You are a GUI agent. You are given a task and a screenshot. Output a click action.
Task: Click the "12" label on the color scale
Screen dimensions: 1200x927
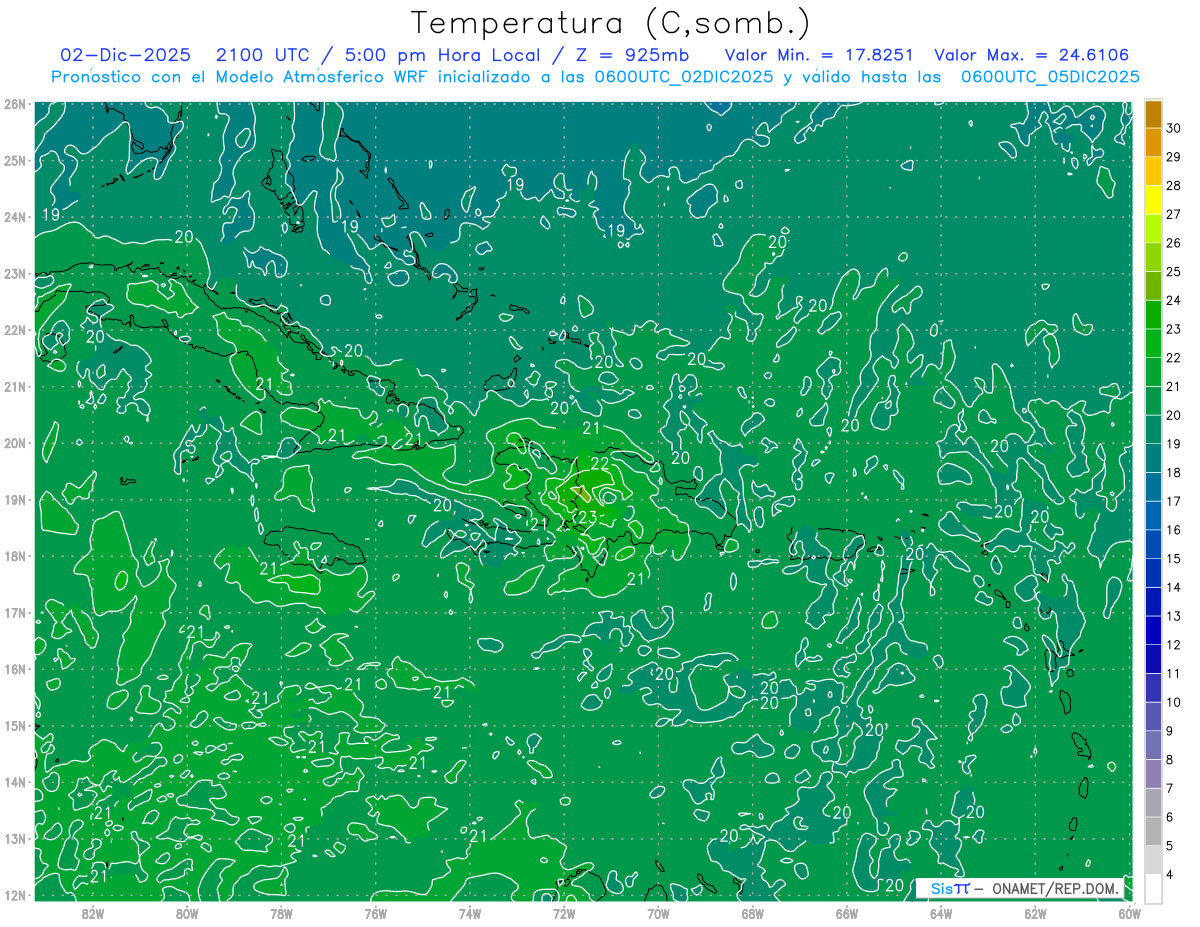(1174, 645)
